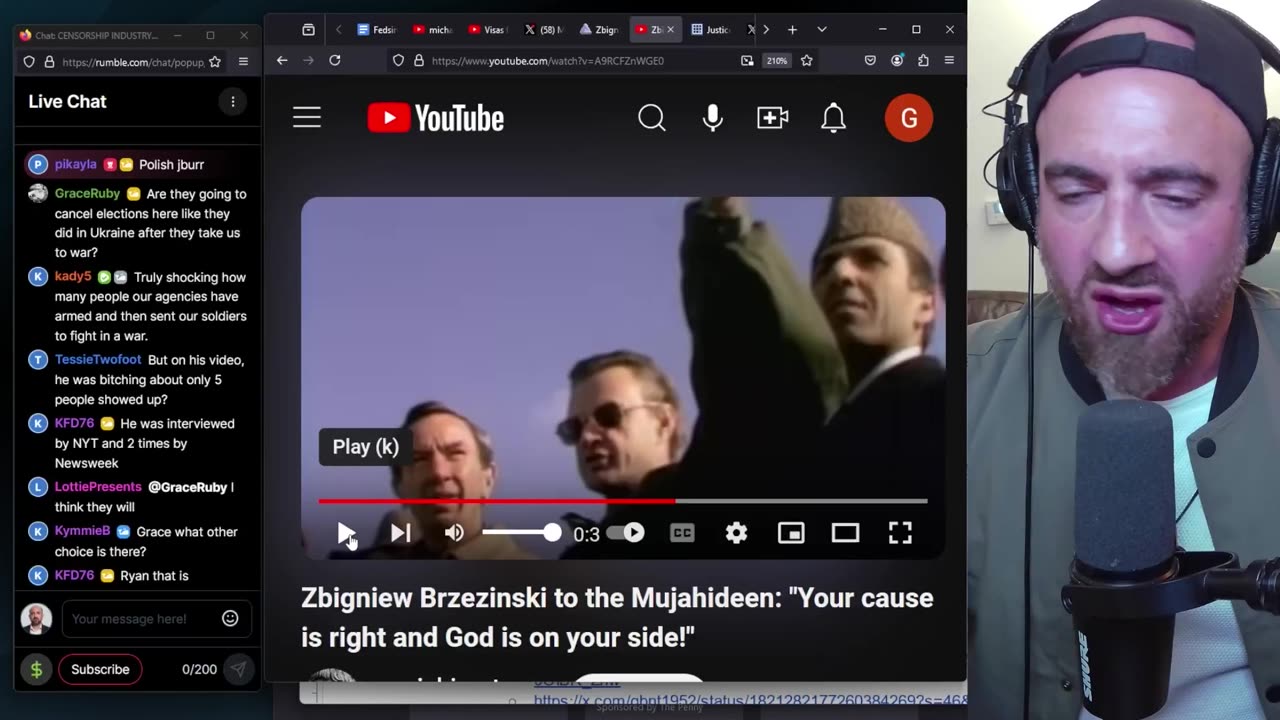Open the YouTube hamburger guide menu
1280x720 pixels.
tap(307, 118)
